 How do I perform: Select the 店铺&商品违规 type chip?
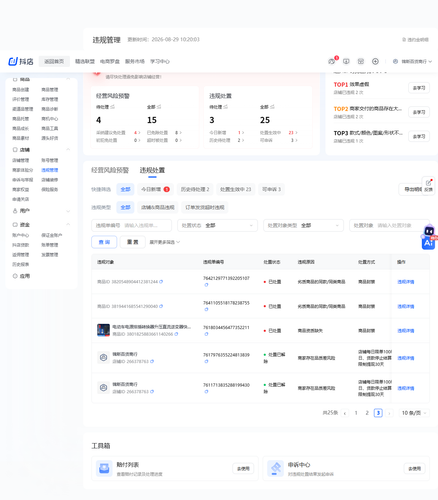click(158, 207)
